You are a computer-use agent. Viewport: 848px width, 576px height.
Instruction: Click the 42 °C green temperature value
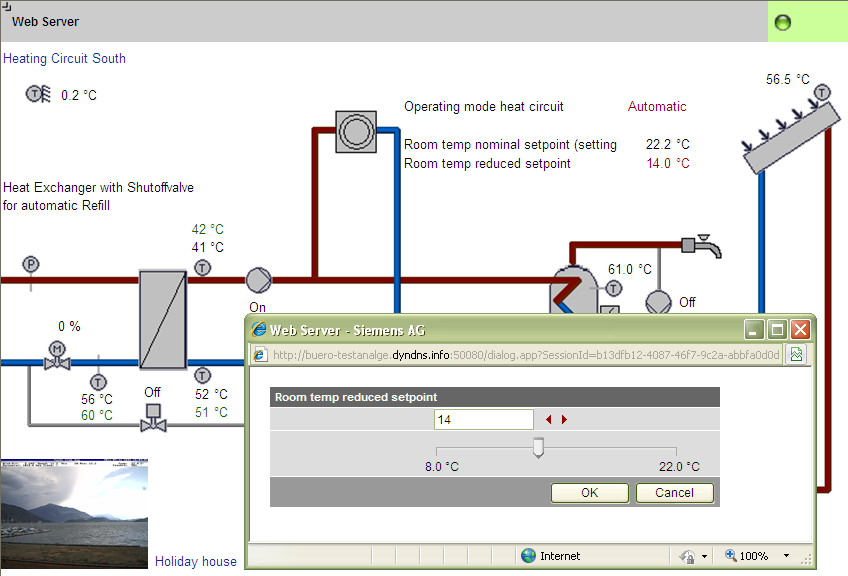[x=208, y=229]
